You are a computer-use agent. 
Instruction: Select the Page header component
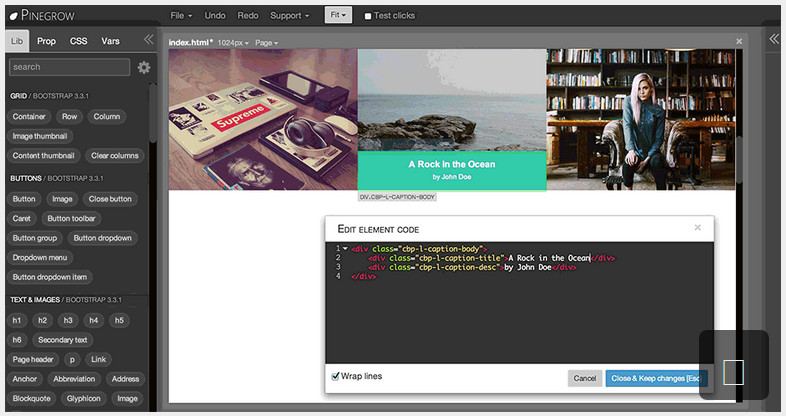pos(33,359)
